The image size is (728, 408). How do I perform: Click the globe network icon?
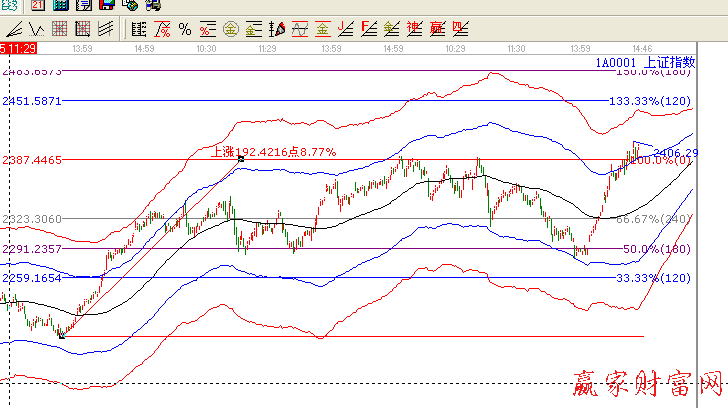(x=130, y=6)
